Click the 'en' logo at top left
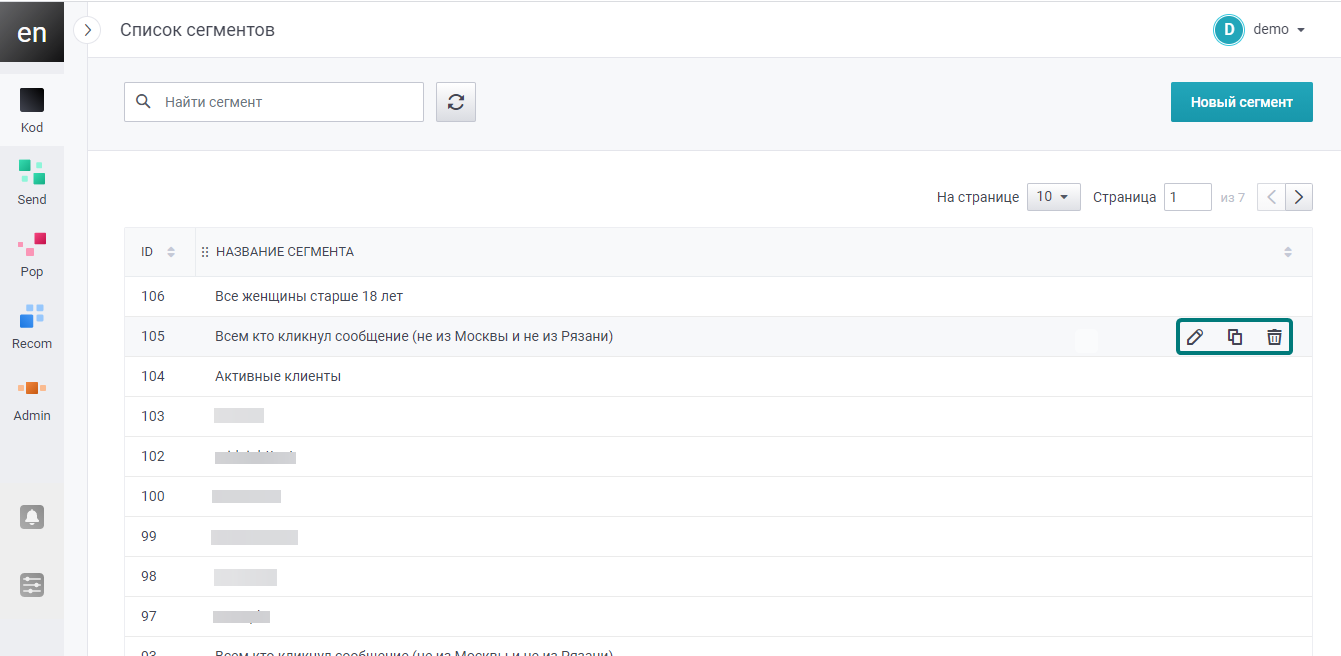The image size is (1341, 656). tap(32, 32)
